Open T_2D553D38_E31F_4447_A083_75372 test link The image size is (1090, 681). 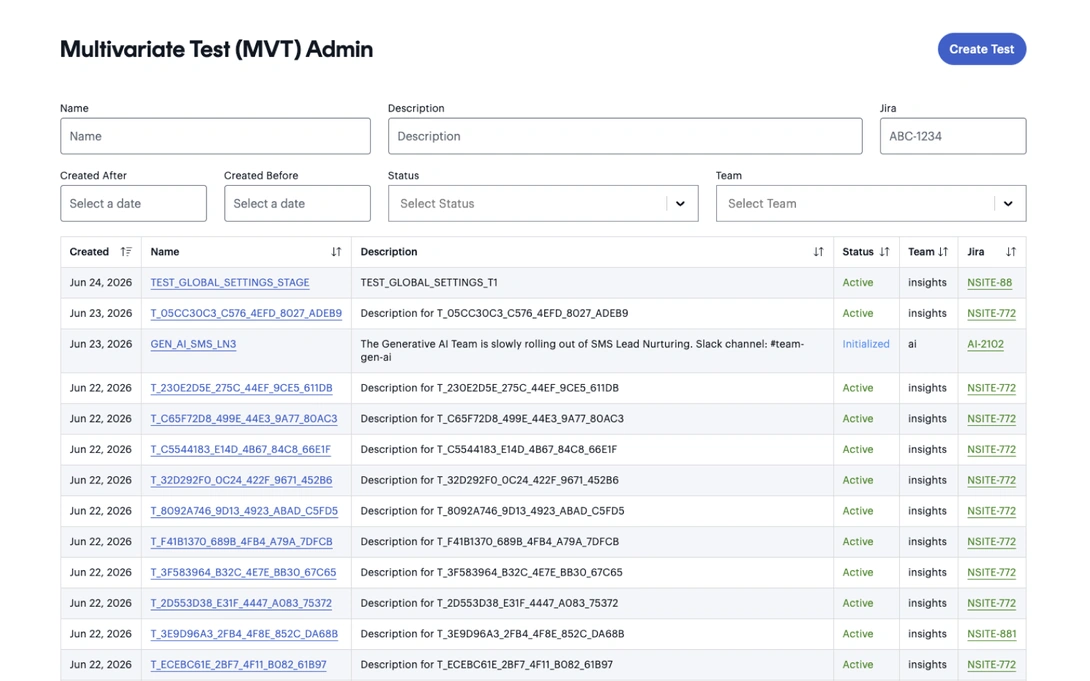(241, 603)
